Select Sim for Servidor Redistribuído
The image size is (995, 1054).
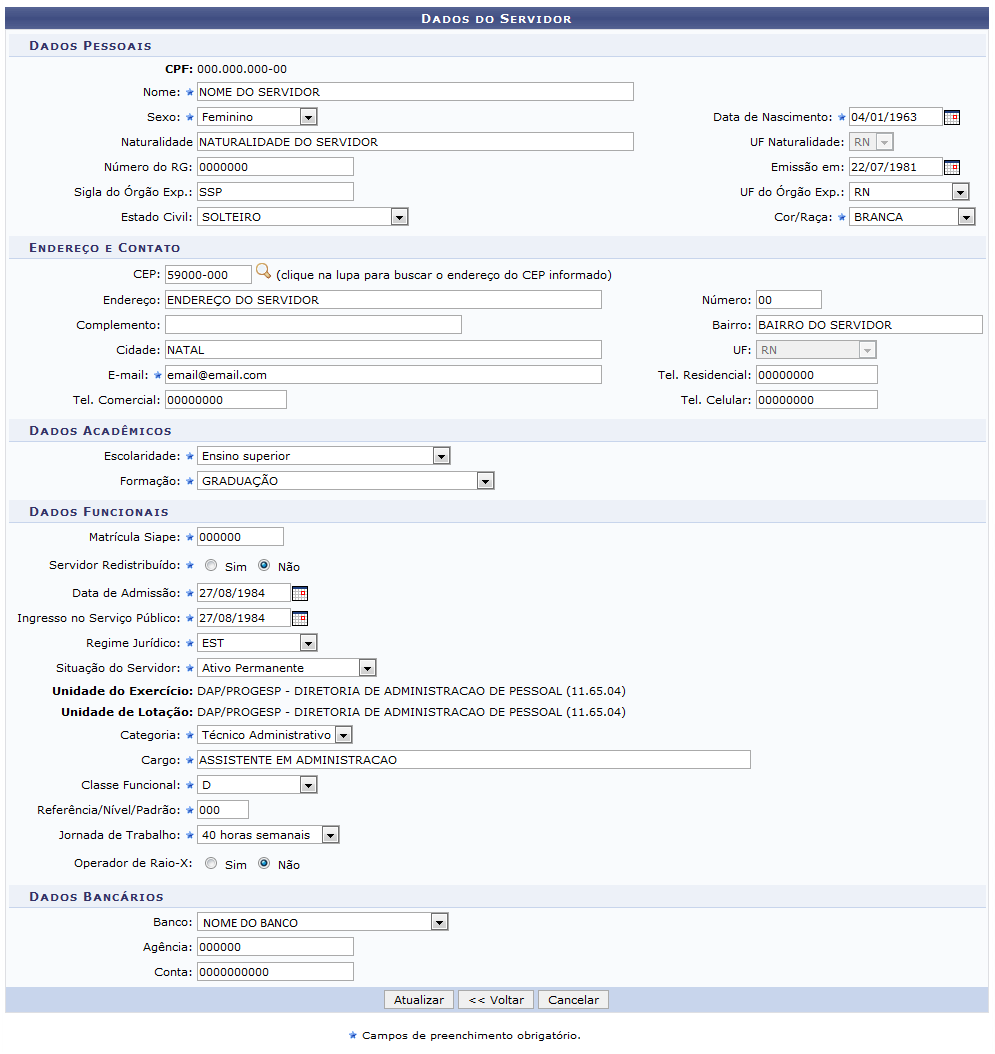211,565
